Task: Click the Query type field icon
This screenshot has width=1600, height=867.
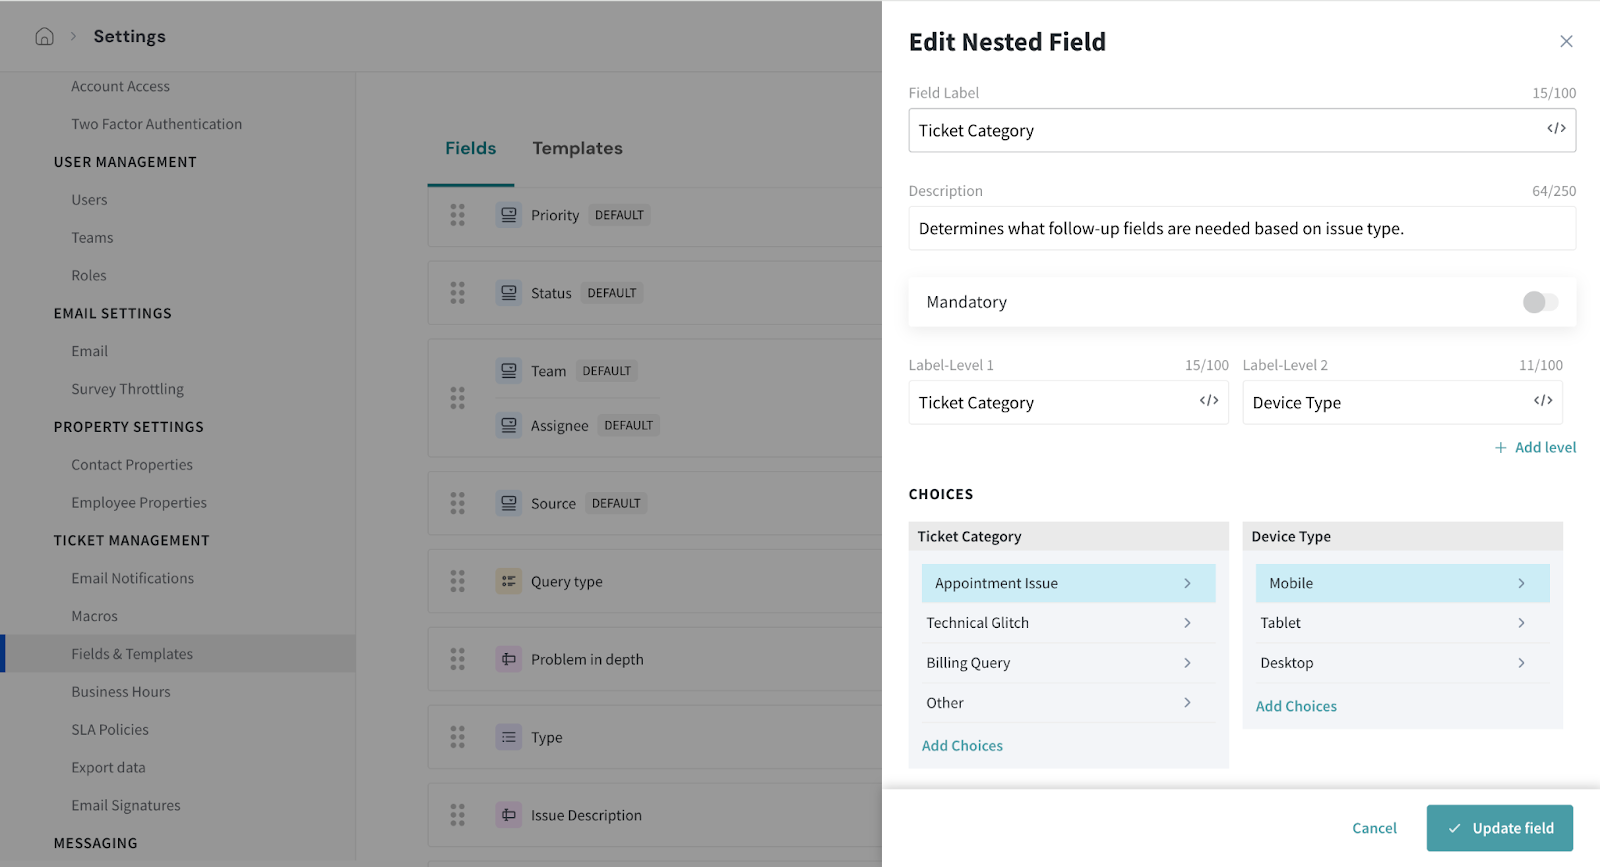Action: (x=509, y=581)
